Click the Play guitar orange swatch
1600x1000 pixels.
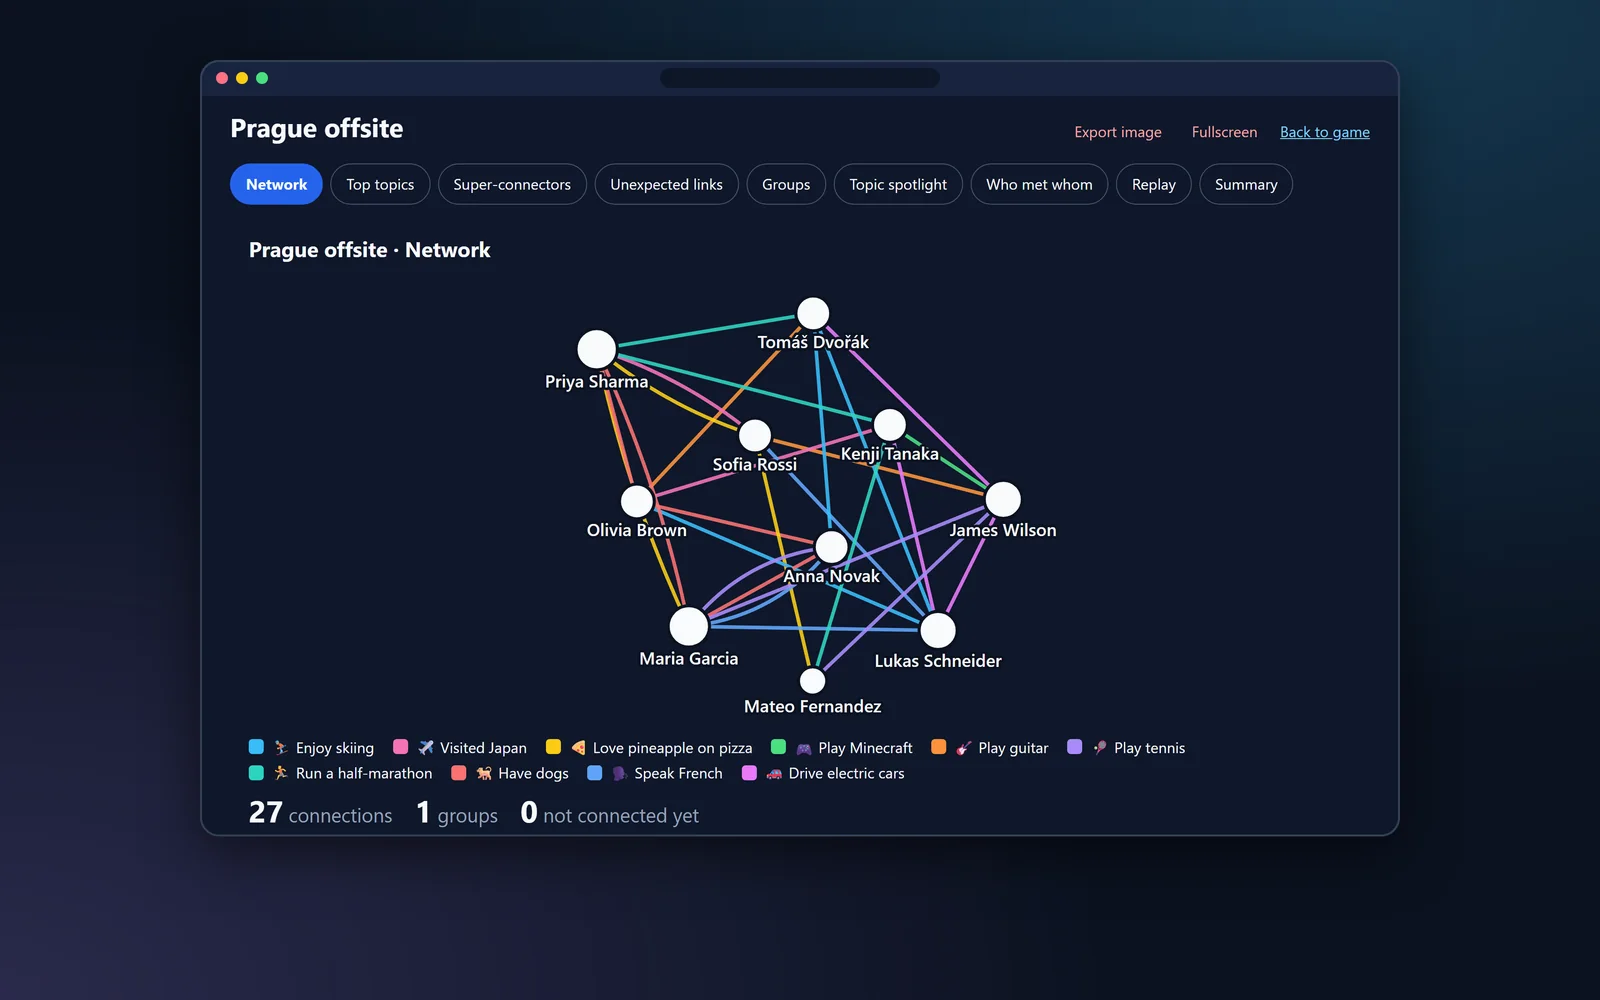pyautogui.click(x=938, y=747)
